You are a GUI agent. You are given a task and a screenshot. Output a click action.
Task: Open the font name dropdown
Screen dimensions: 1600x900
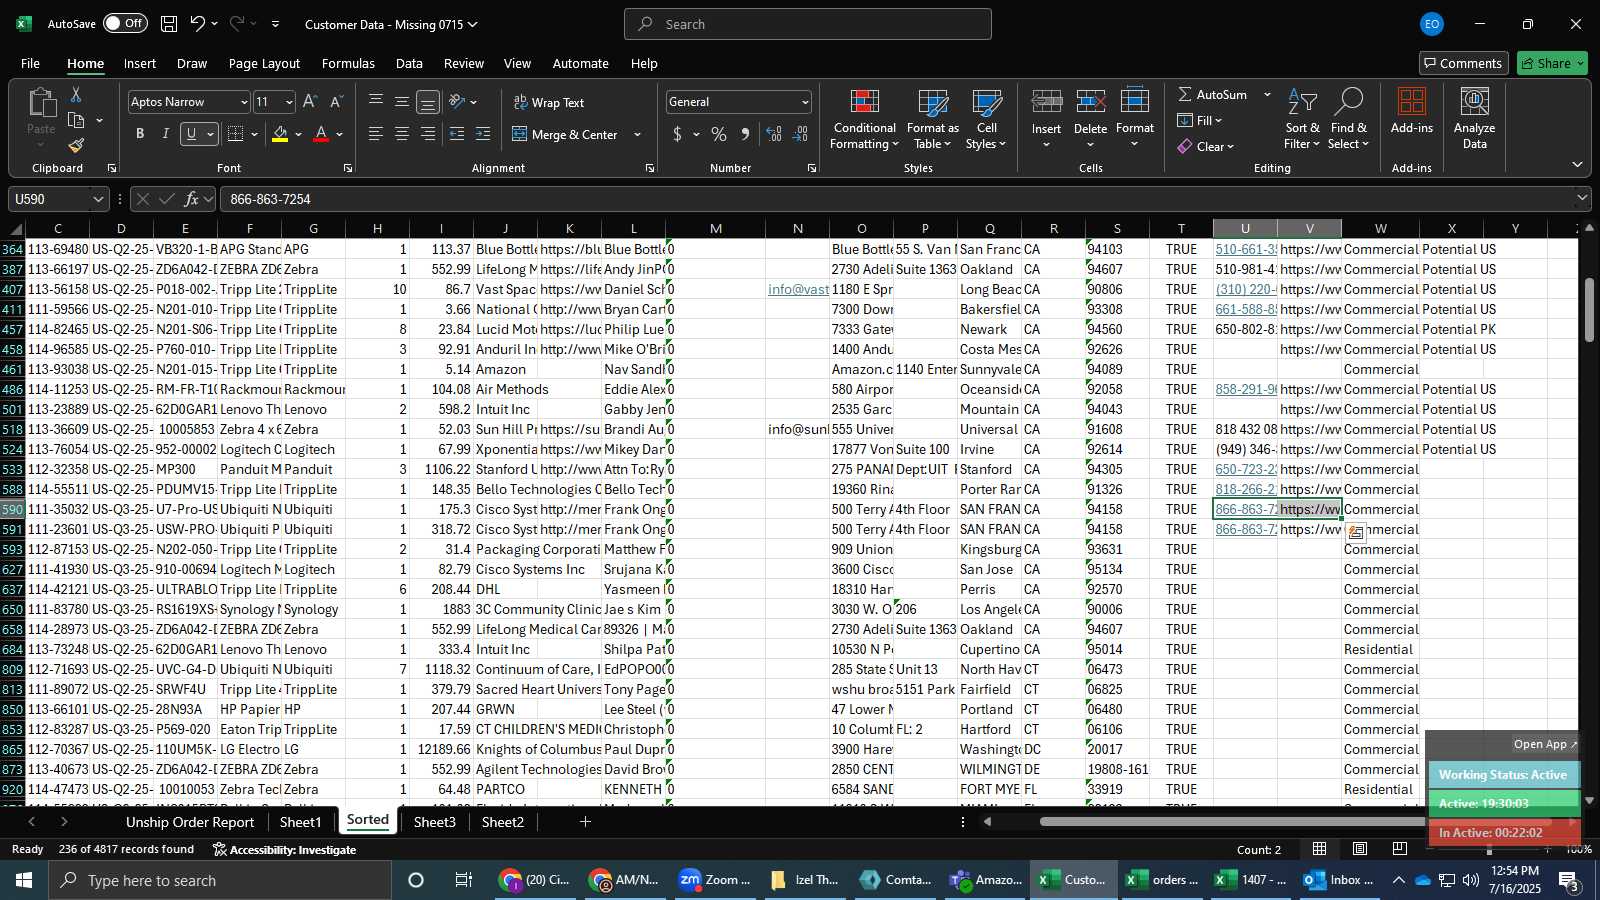coord(243,102)
